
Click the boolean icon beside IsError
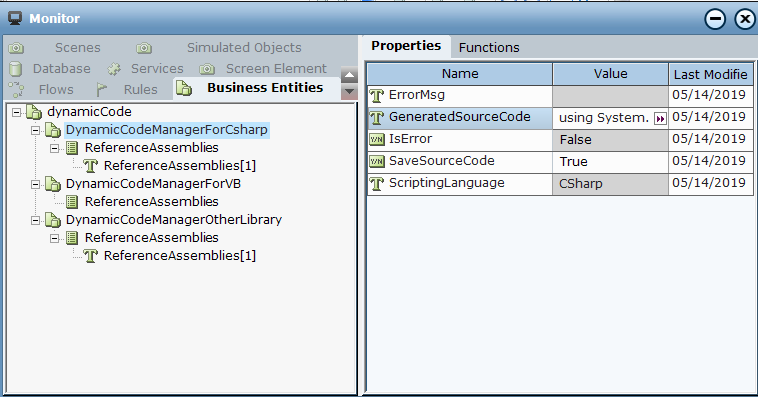point(377,140)
